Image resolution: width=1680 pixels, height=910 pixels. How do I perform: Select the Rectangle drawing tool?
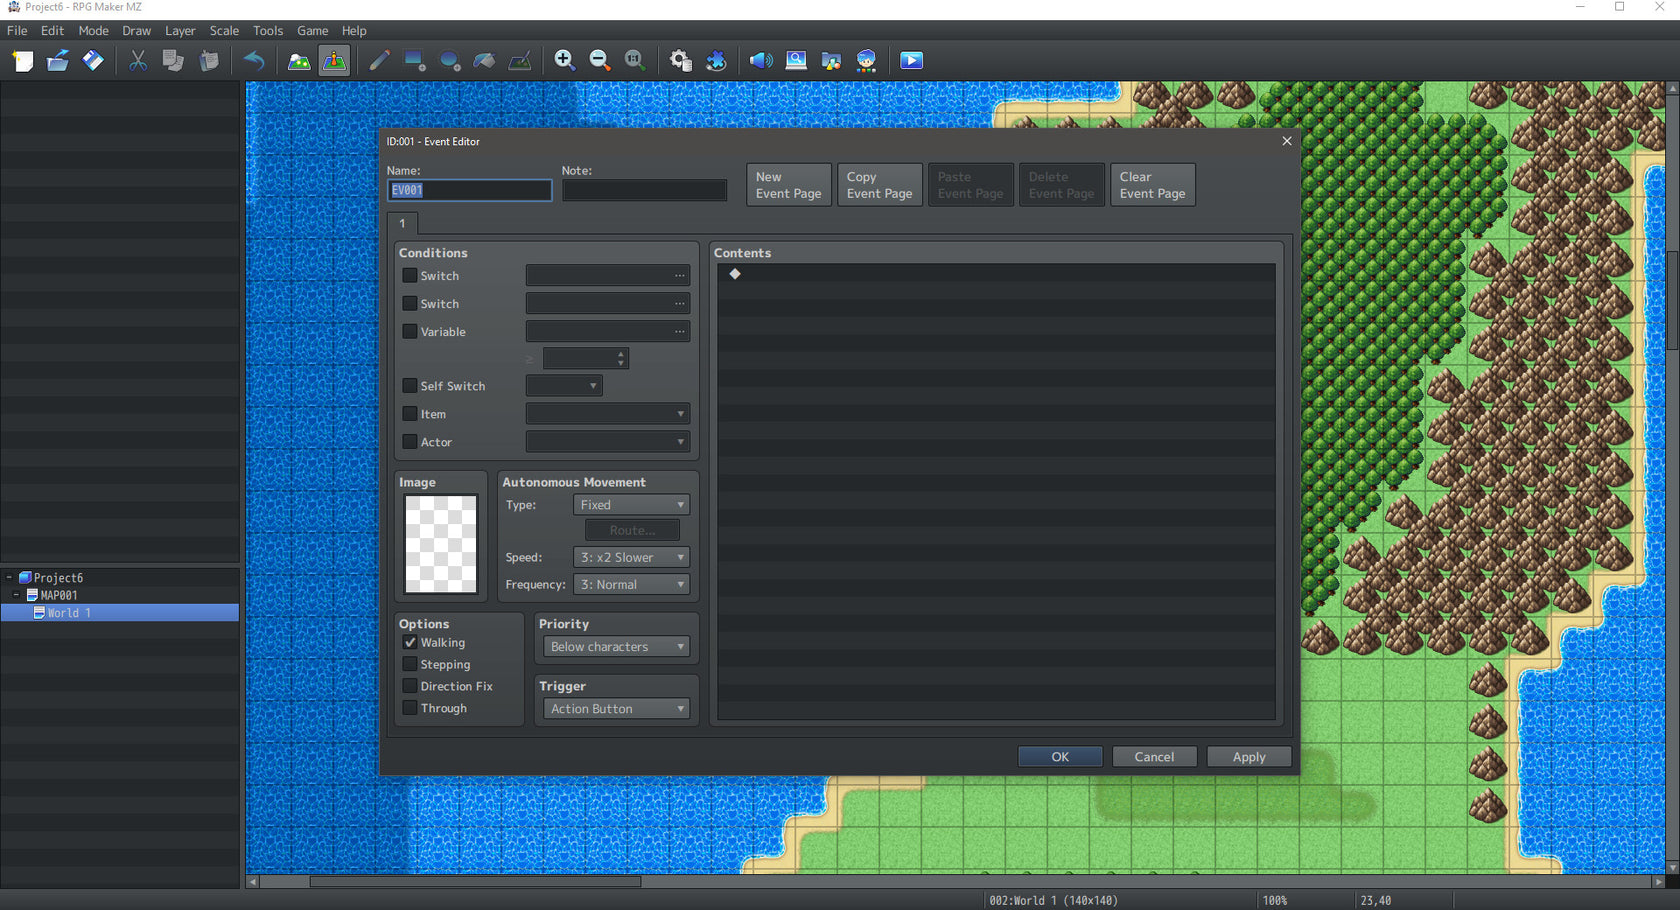pos(414,60)
